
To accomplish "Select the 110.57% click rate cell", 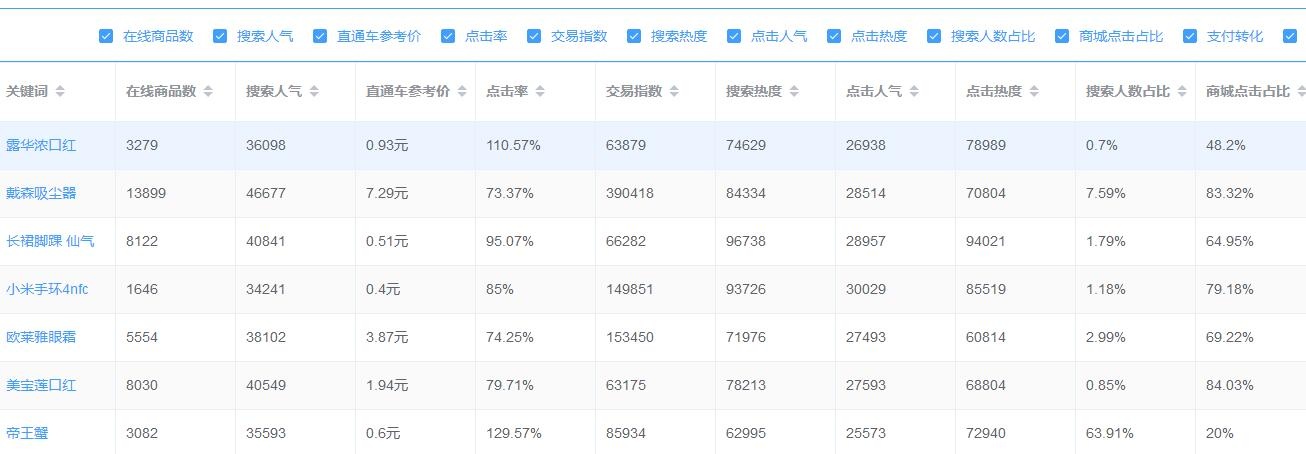I will pyautogui.click(x=513, y=145).
